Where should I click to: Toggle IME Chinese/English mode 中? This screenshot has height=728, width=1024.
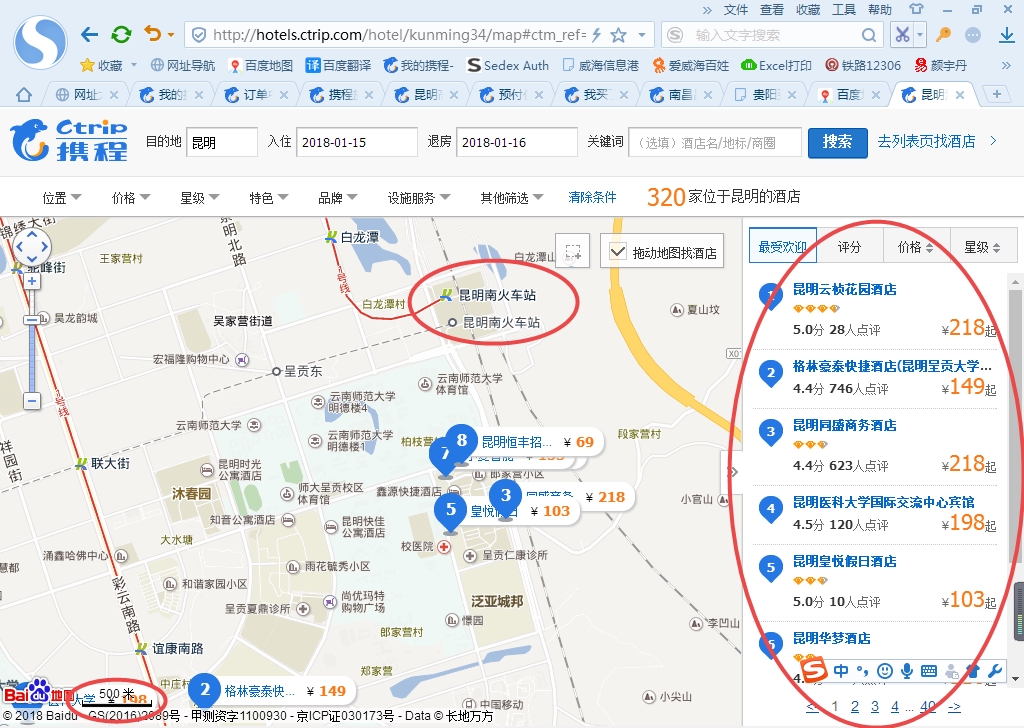pos(841,671)
